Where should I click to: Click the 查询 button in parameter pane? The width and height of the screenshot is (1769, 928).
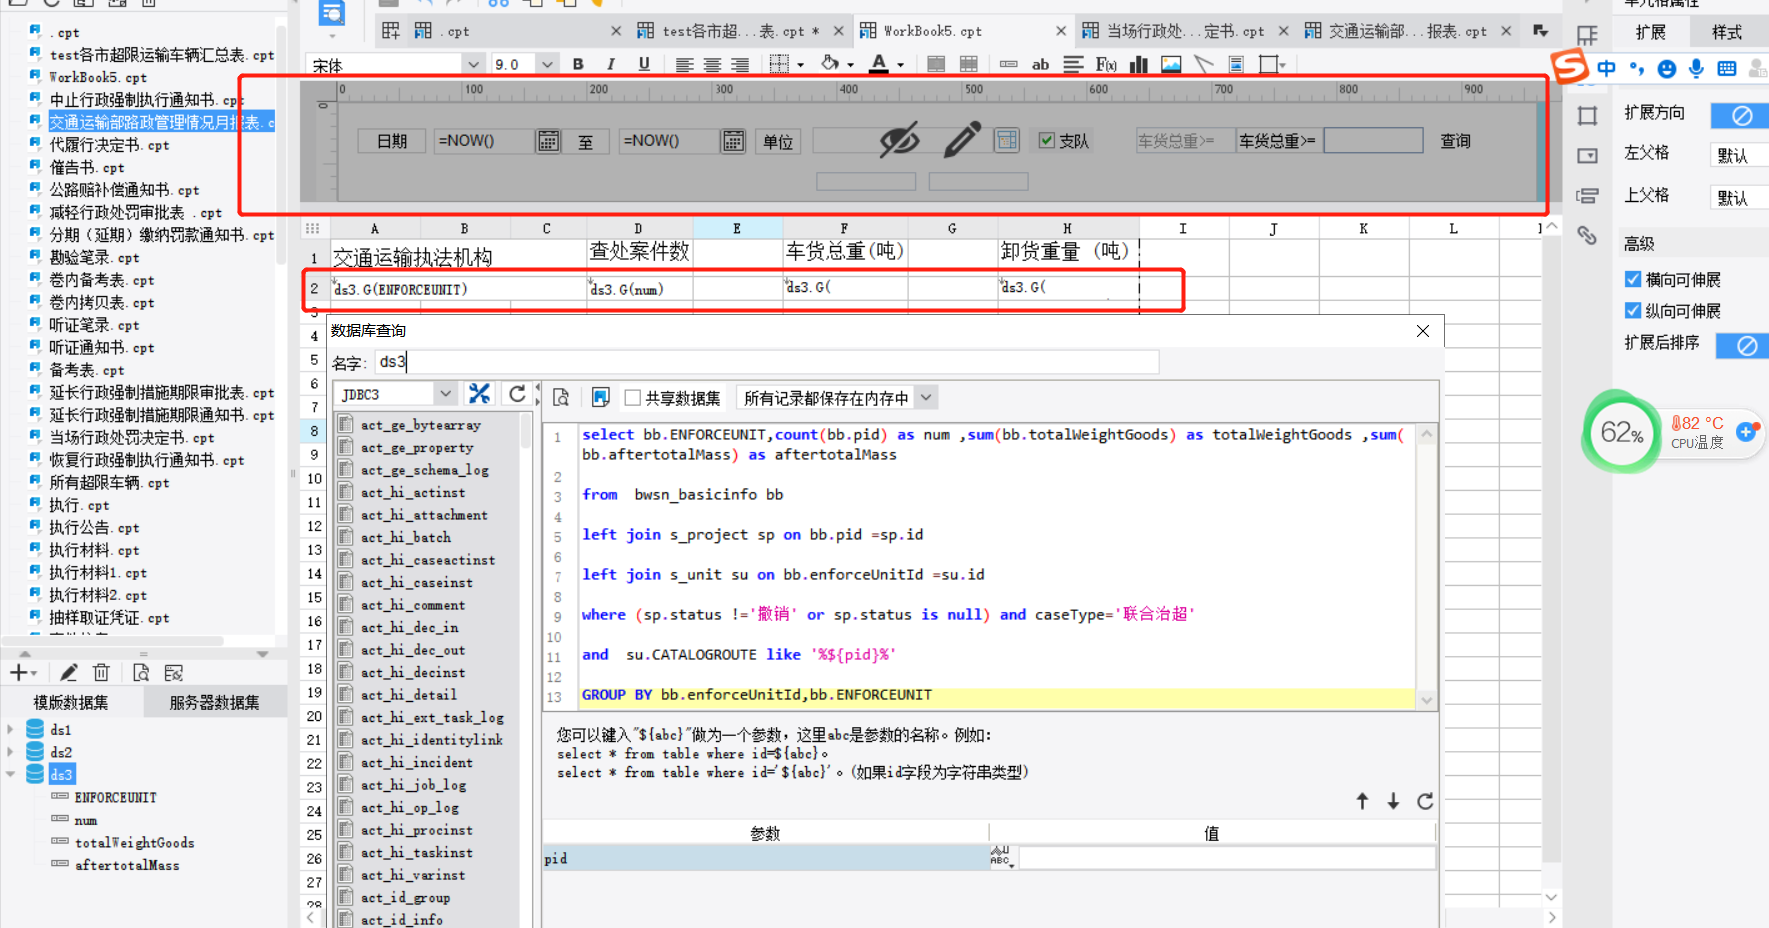click(x=1456, y=141)
